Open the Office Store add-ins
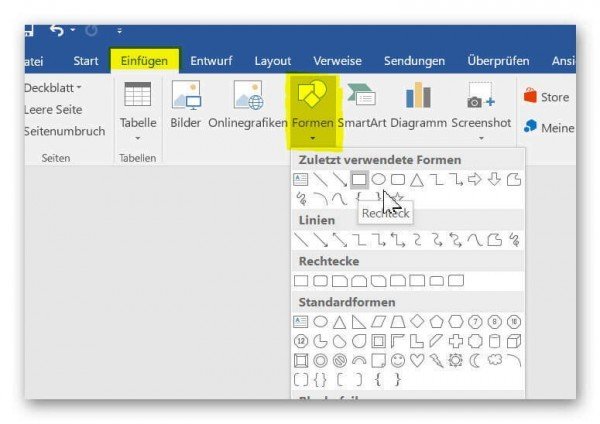The width and height of the screenshot is (600, 424). (x=546, y=97)
